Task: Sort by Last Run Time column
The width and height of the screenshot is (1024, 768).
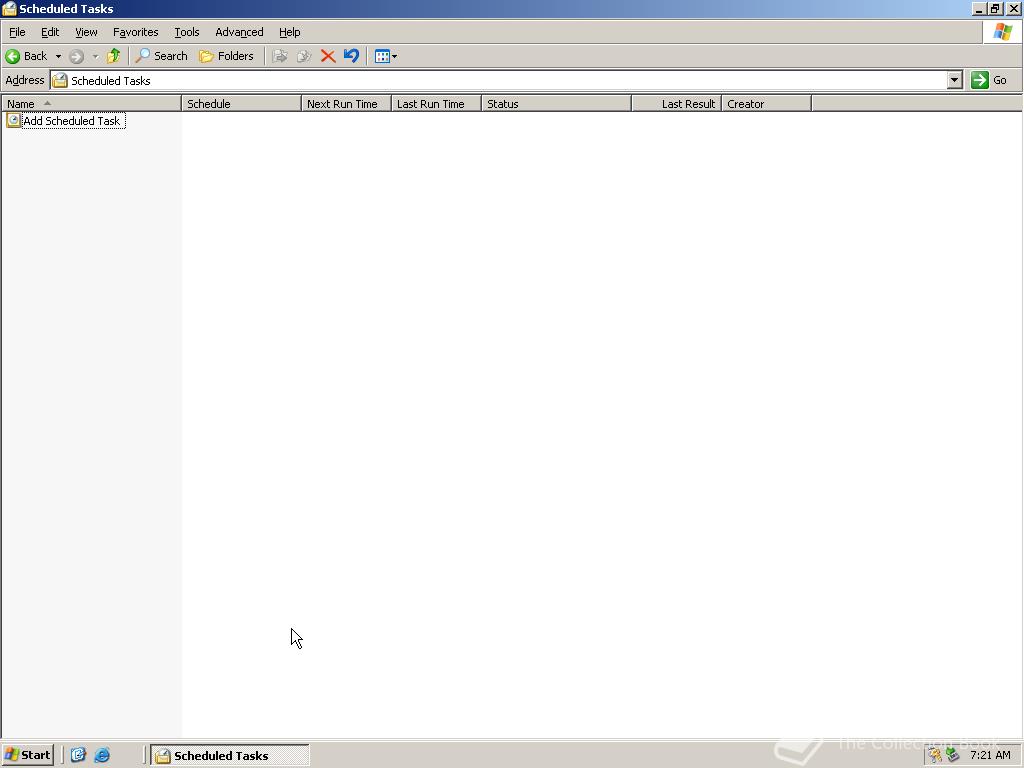Action: [x=437, y=104]
